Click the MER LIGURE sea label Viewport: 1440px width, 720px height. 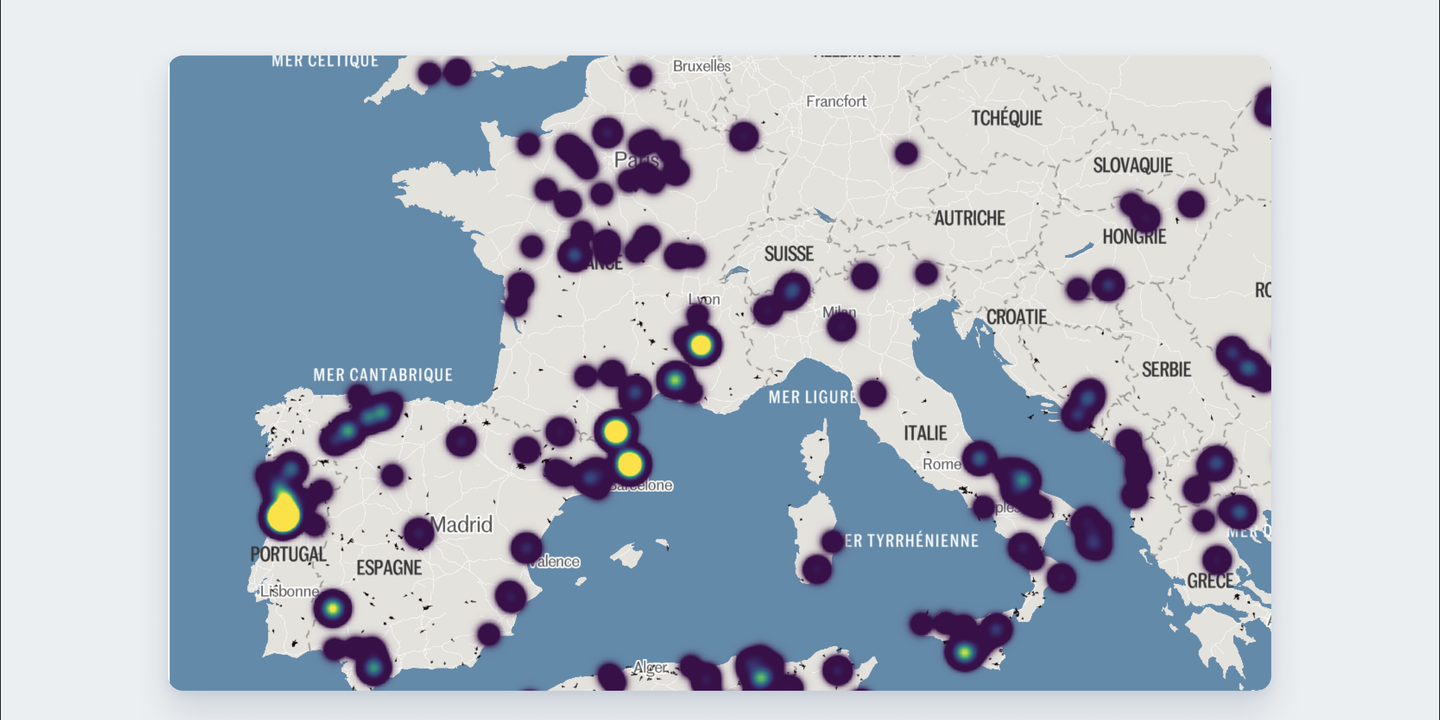(x=813, y=397)
